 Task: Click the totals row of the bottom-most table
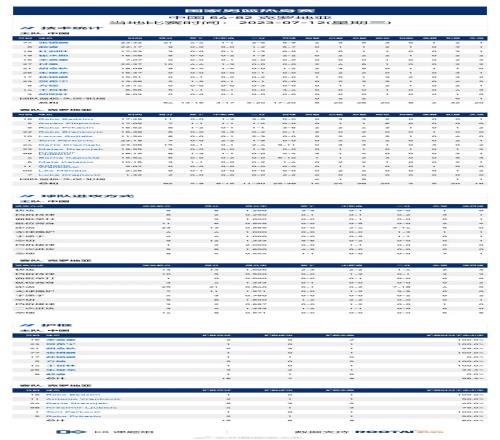pyautogui.click(x=250, y=421)
